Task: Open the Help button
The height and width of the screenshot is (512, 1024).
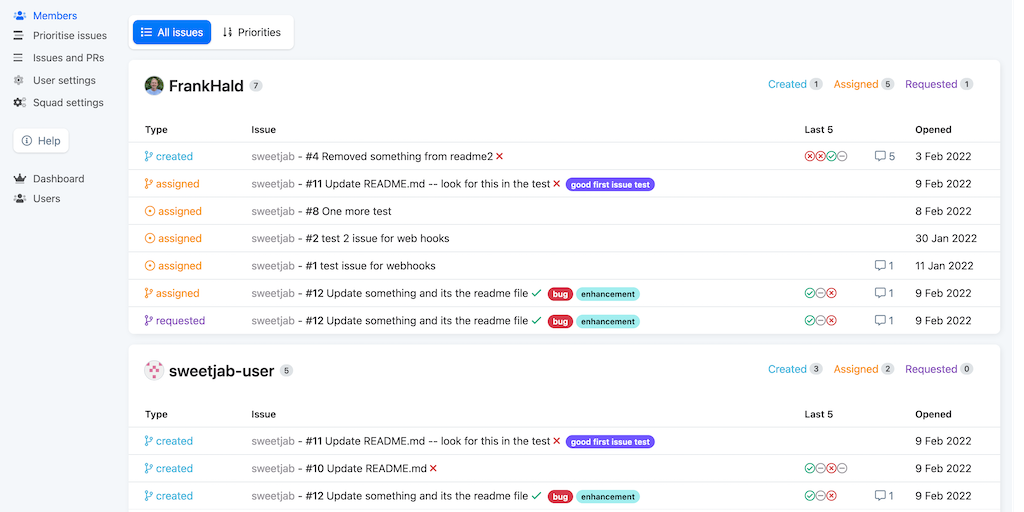Action: [41, 141]
